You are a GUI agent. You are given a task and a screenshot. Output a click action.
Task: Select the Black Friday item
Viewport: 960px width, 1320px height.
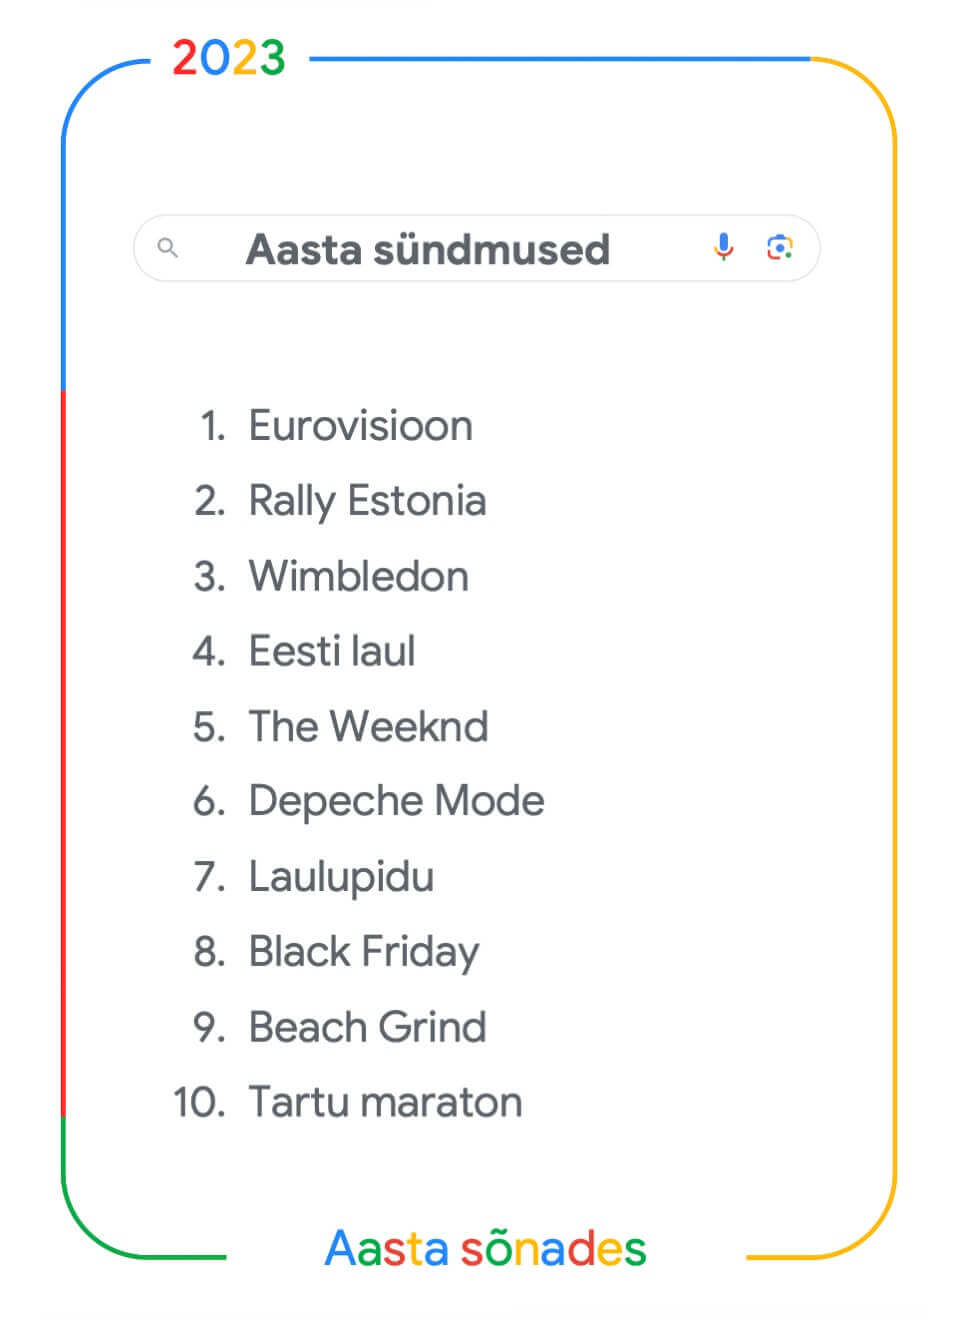coord(364,953)
